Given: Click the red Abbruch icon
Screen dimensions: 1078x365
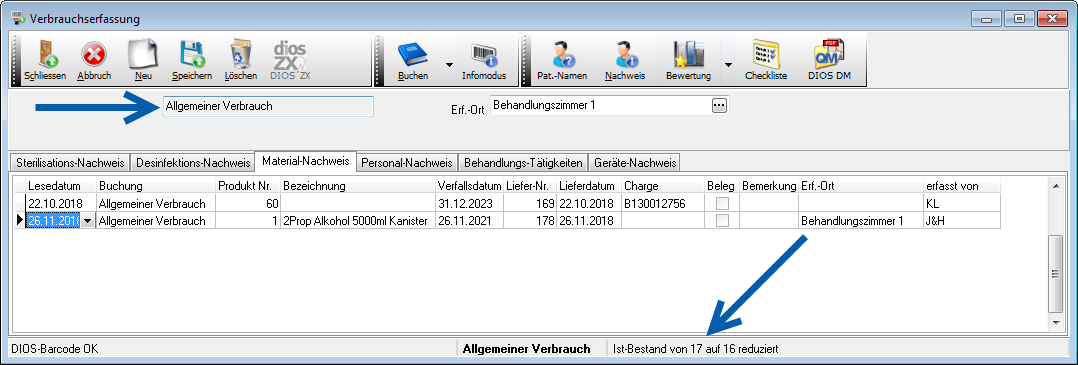Looking at the screenshot, I should pos(94,55).
